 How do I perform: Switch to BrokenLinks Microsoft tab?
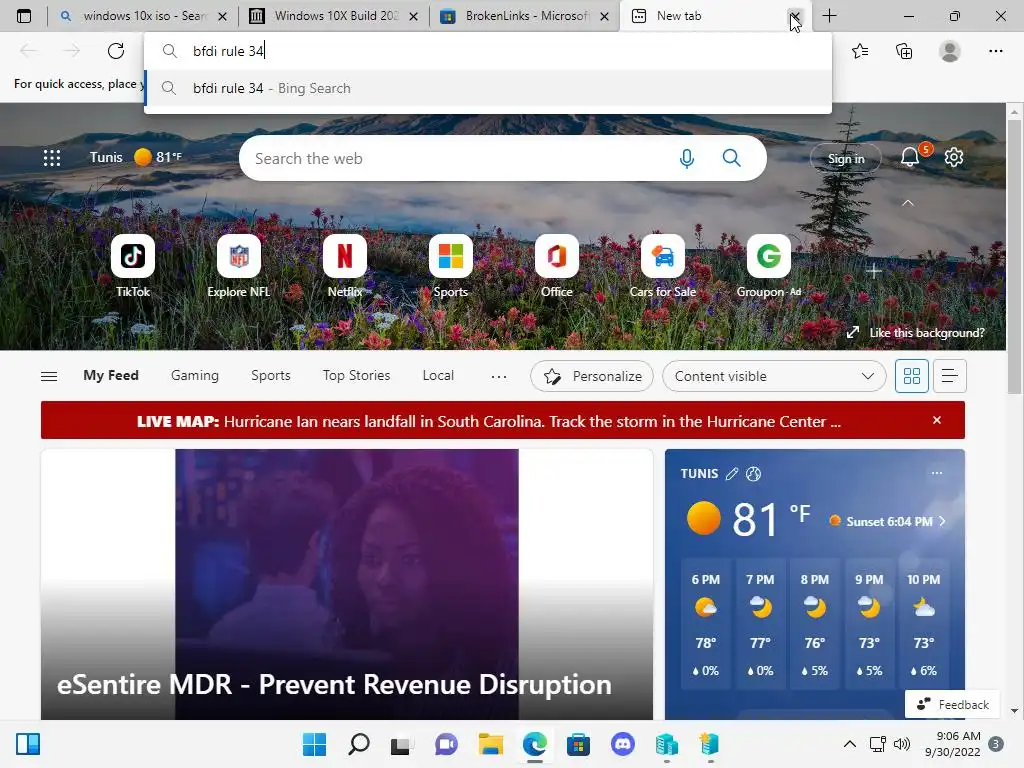(524, 16)
